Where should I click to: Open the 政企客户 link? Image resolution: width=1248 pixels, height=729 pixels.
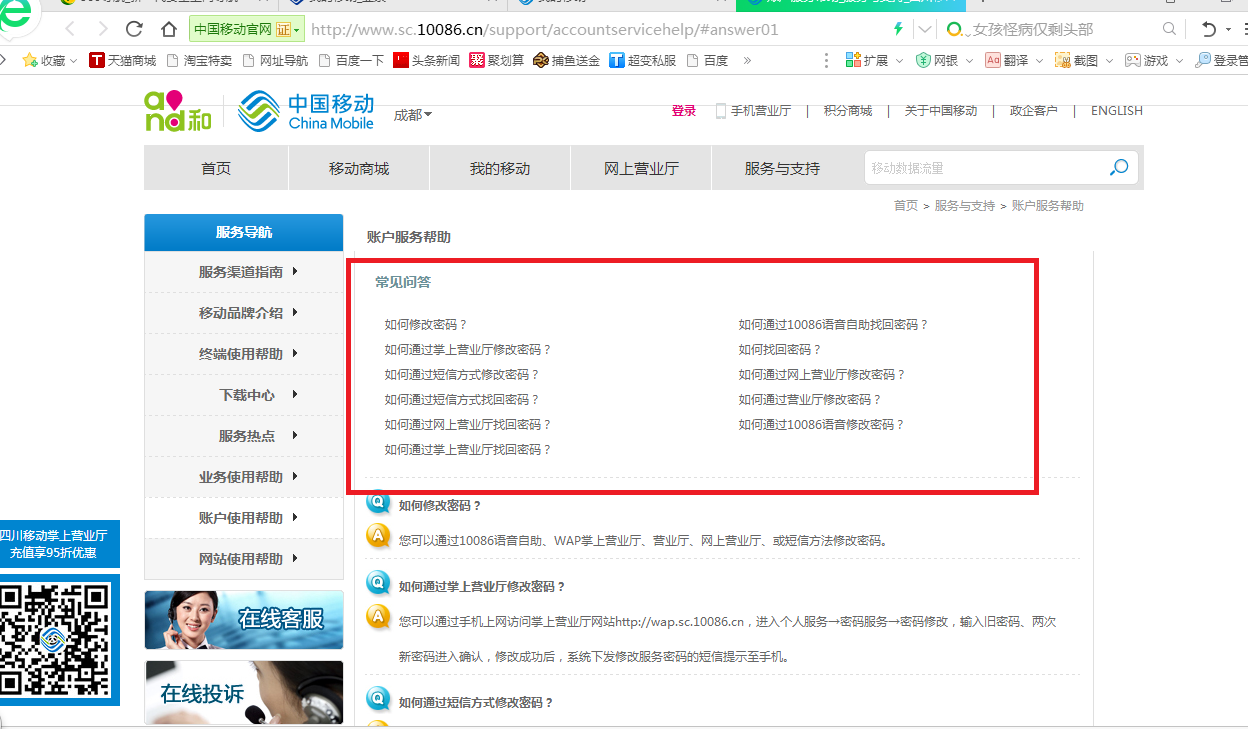(1034, 111)
